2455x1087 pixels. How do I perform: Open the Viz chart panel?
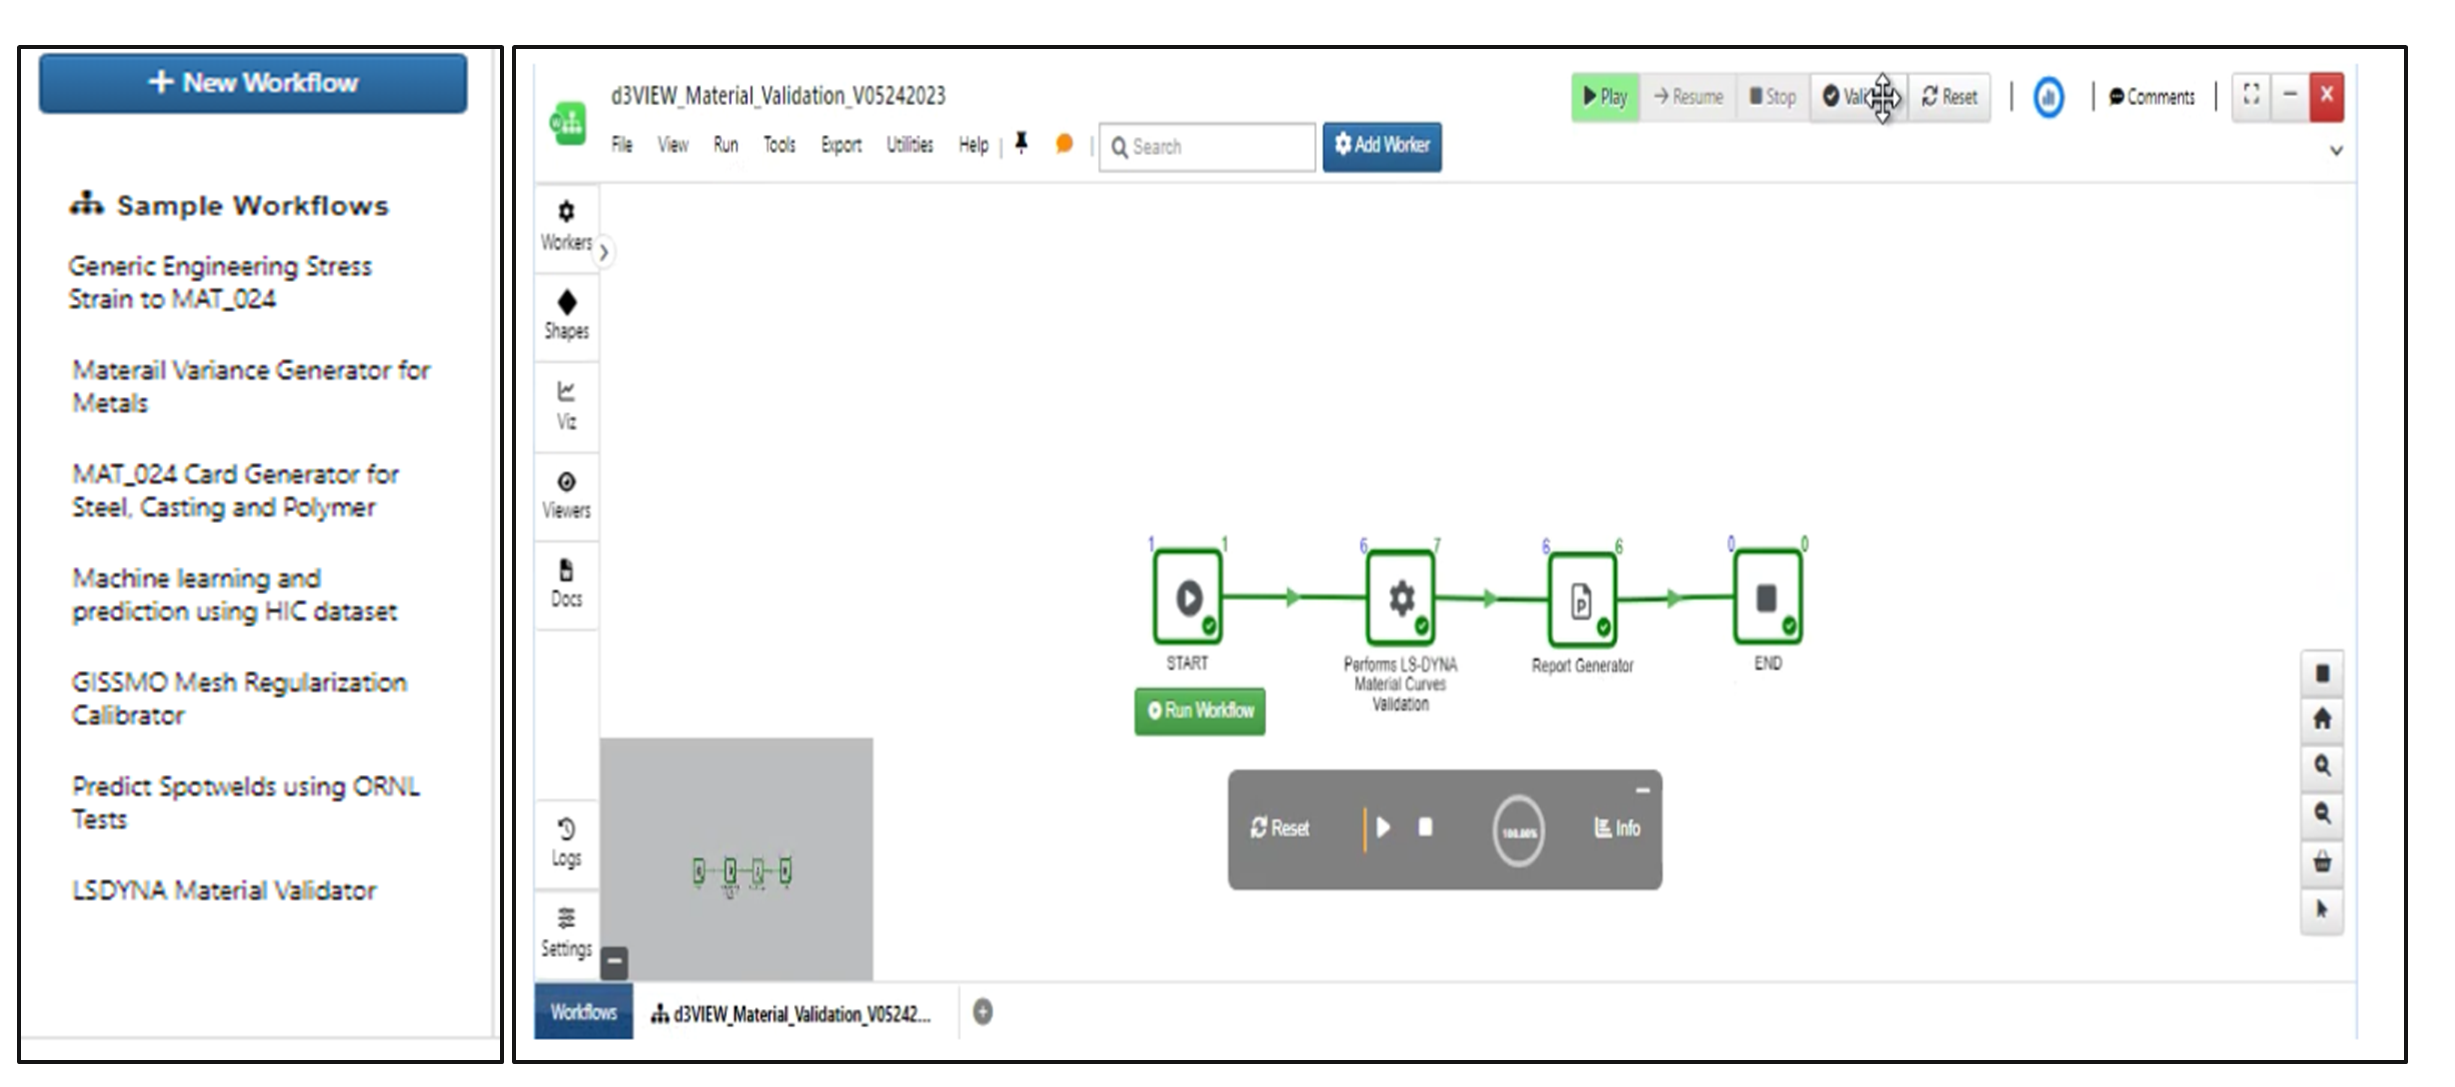pyautogui.click(x=566, y=405)
